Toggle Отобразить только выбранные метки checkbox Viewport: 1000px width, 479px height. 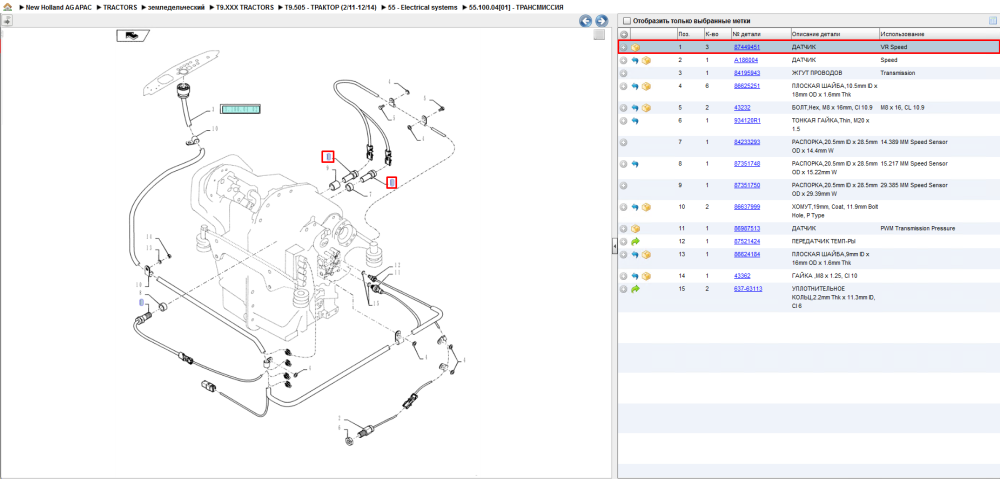626,20
